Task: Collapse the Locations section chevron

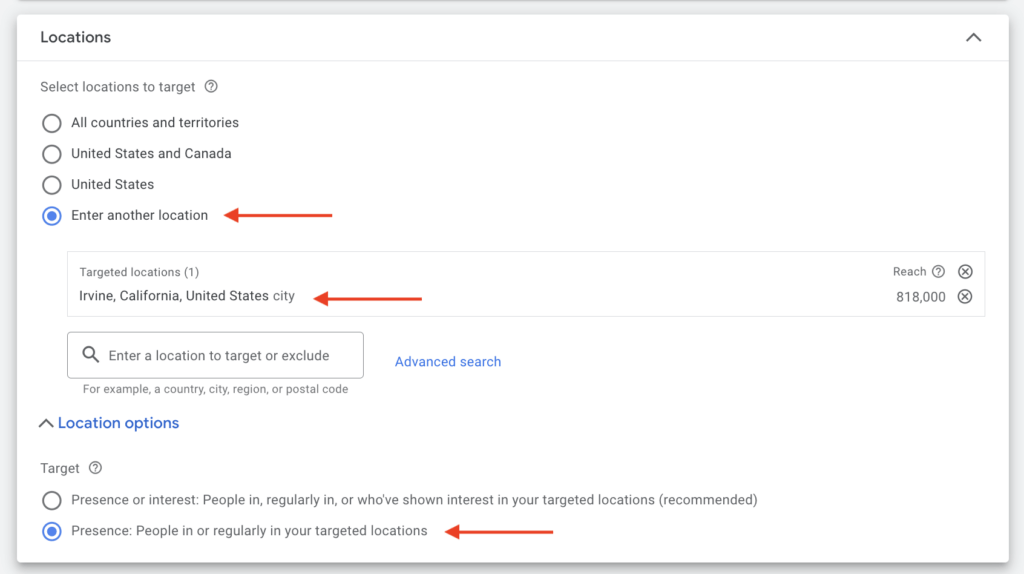Action: point(973,37)
